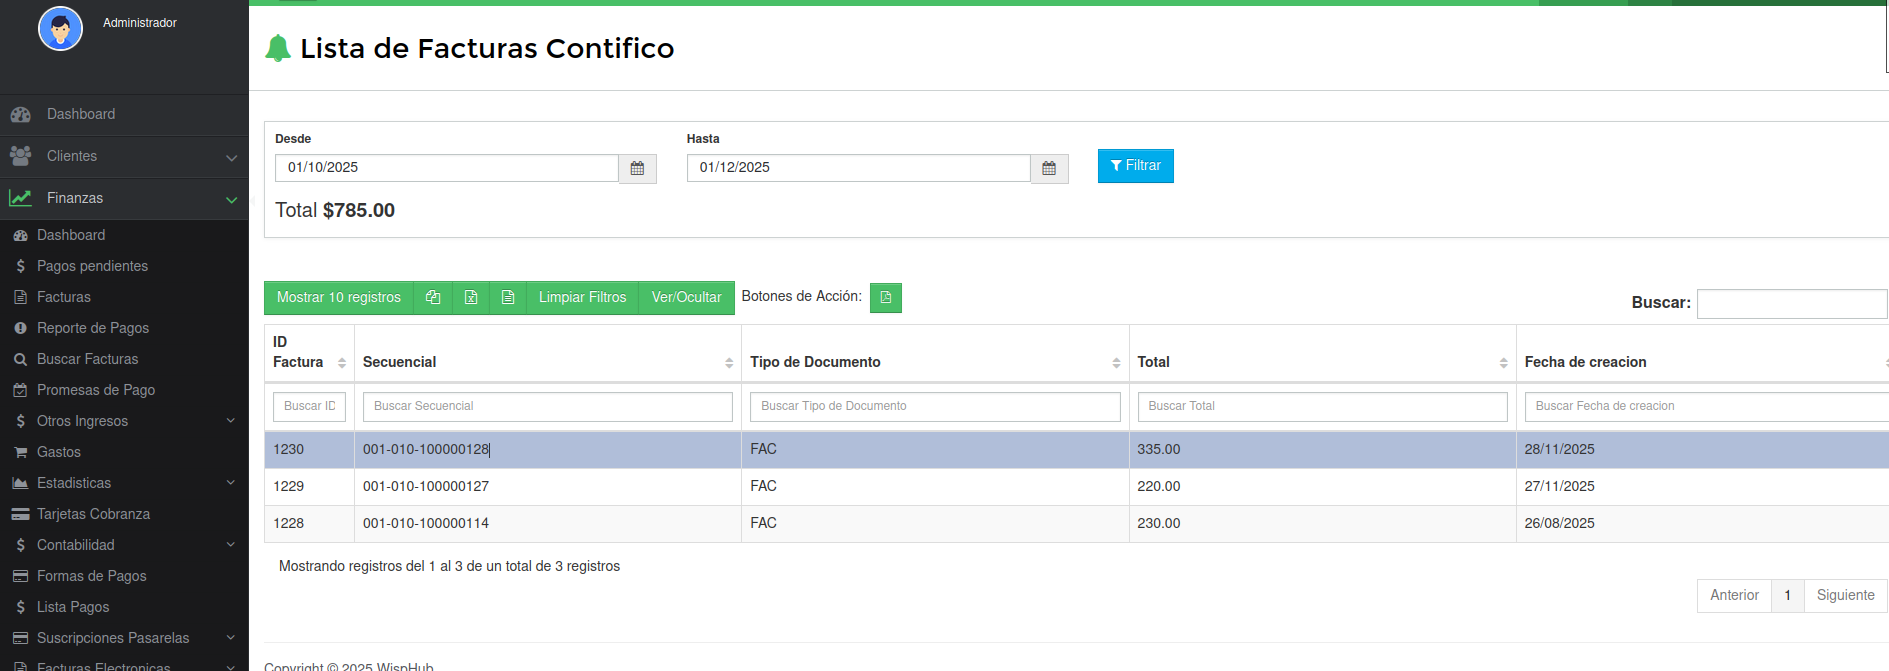Open Pagos pendientes in the sidebar
Screen dimensions: 1889x671
tap(92, 266)
